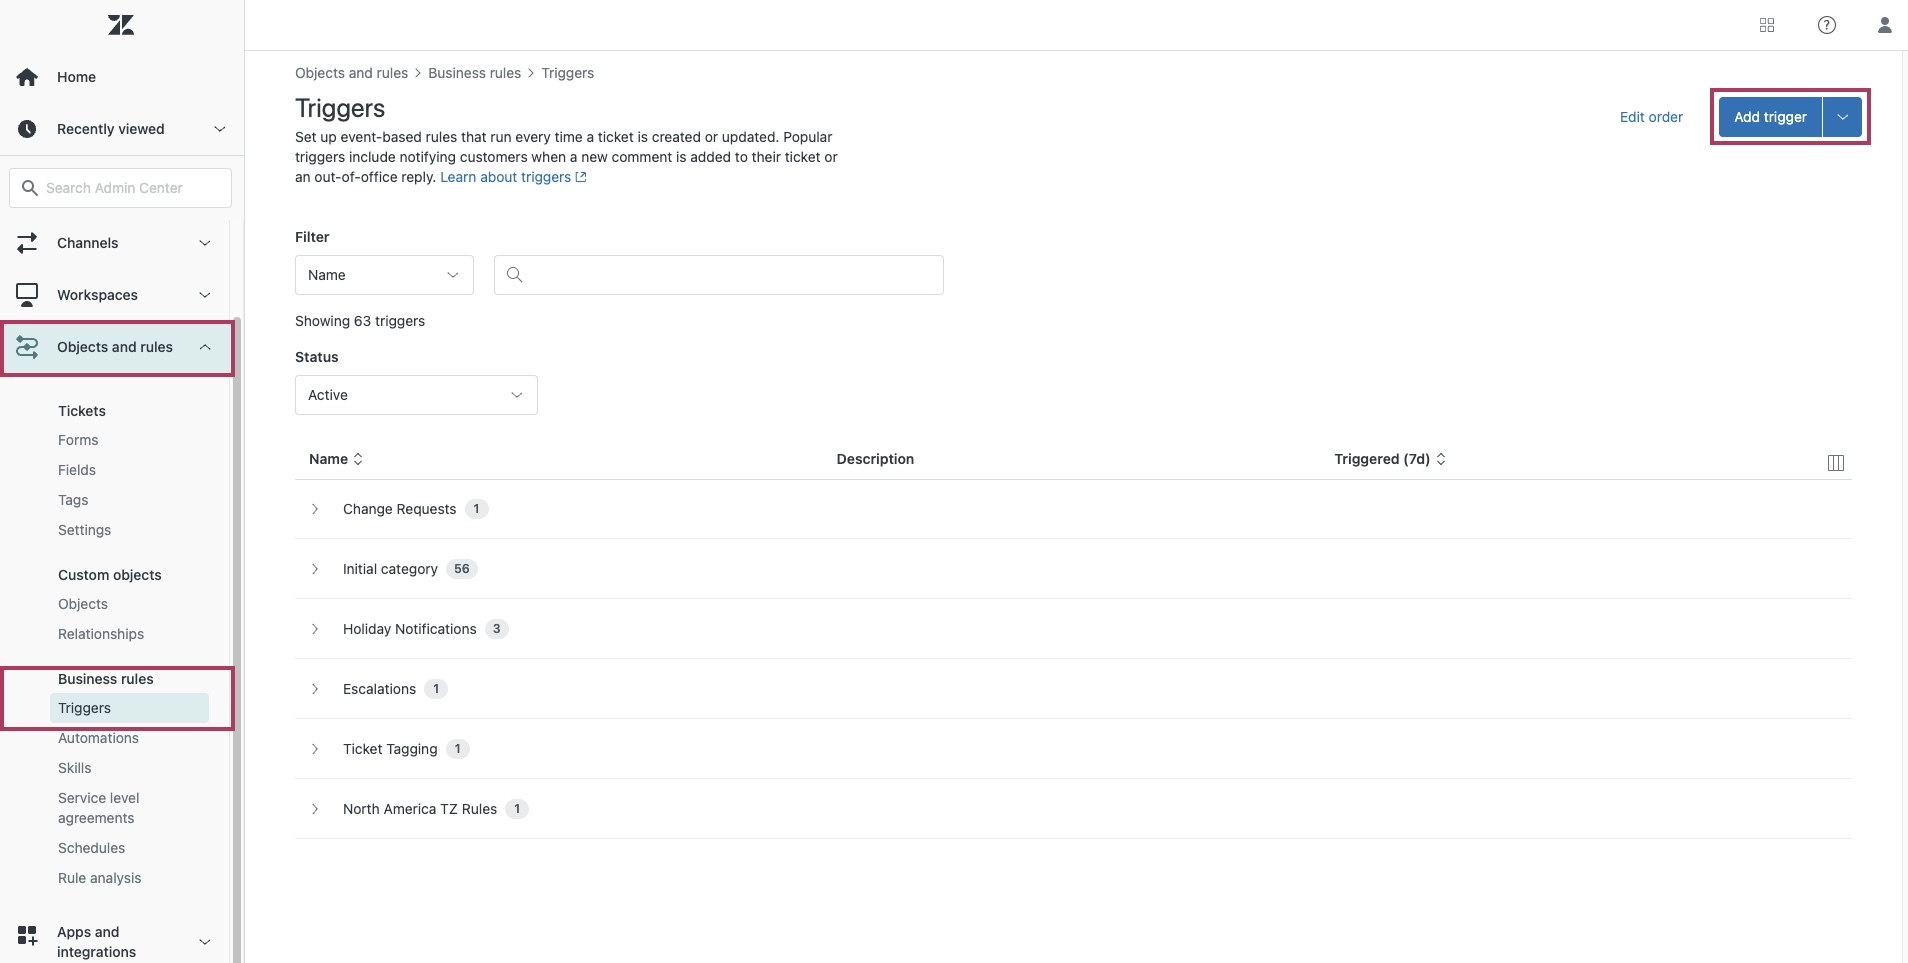Click Objects and rules breadcrumb
Viewport: 1908px width, 963px height.
click(351, 73)
